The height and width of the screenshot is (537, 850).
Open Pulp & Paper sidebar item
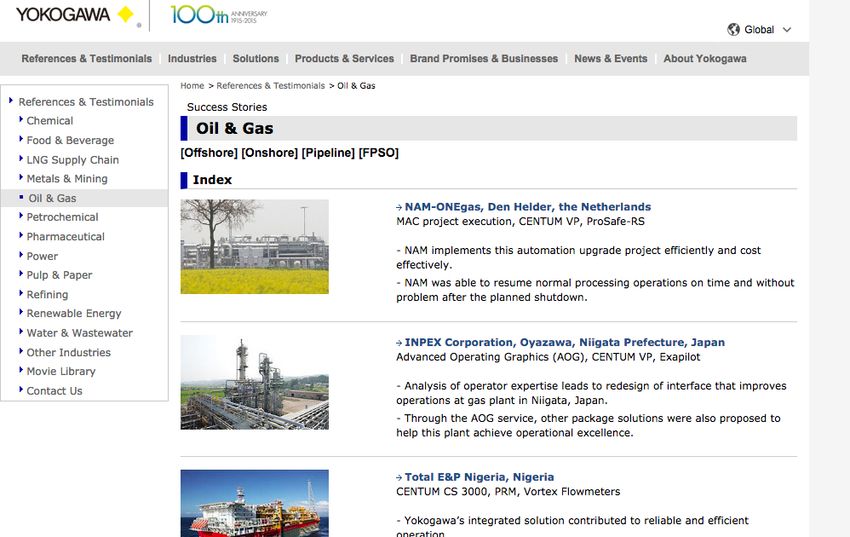coord(60,275)
